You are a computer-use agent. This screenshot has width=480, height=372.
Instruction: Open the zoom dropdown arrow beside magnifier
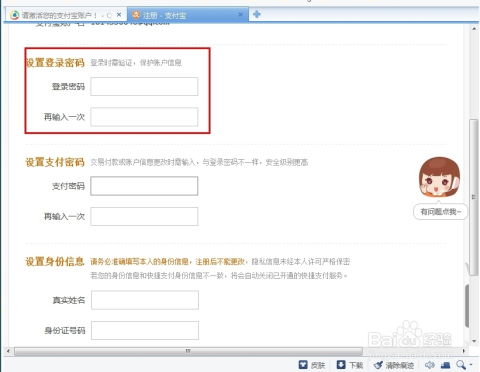coord(471,365)
